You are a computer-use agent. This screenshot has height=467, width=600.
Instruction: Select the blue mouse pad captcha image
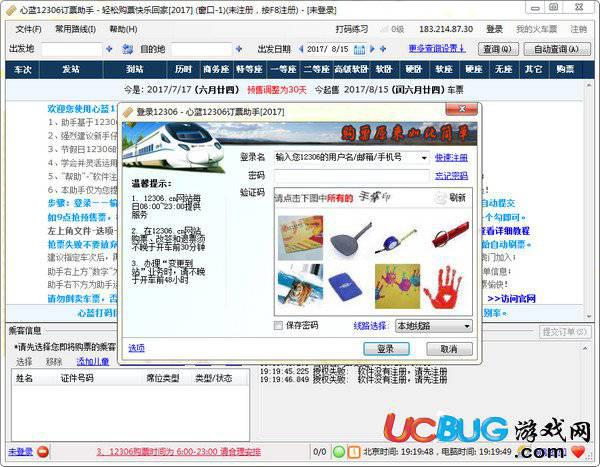(x=345, y=287)
